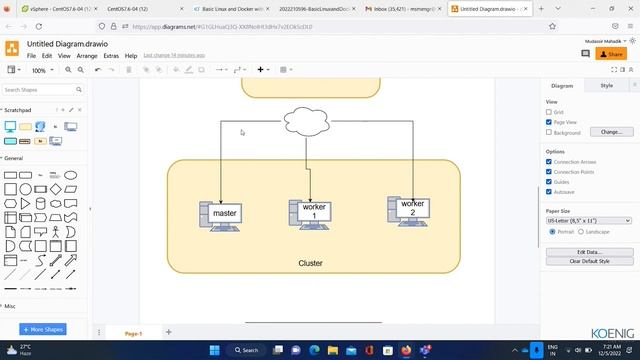This screenshot has height=360, width=640.
Task: Select the actor stick figure shape
Action: [56, 232]
